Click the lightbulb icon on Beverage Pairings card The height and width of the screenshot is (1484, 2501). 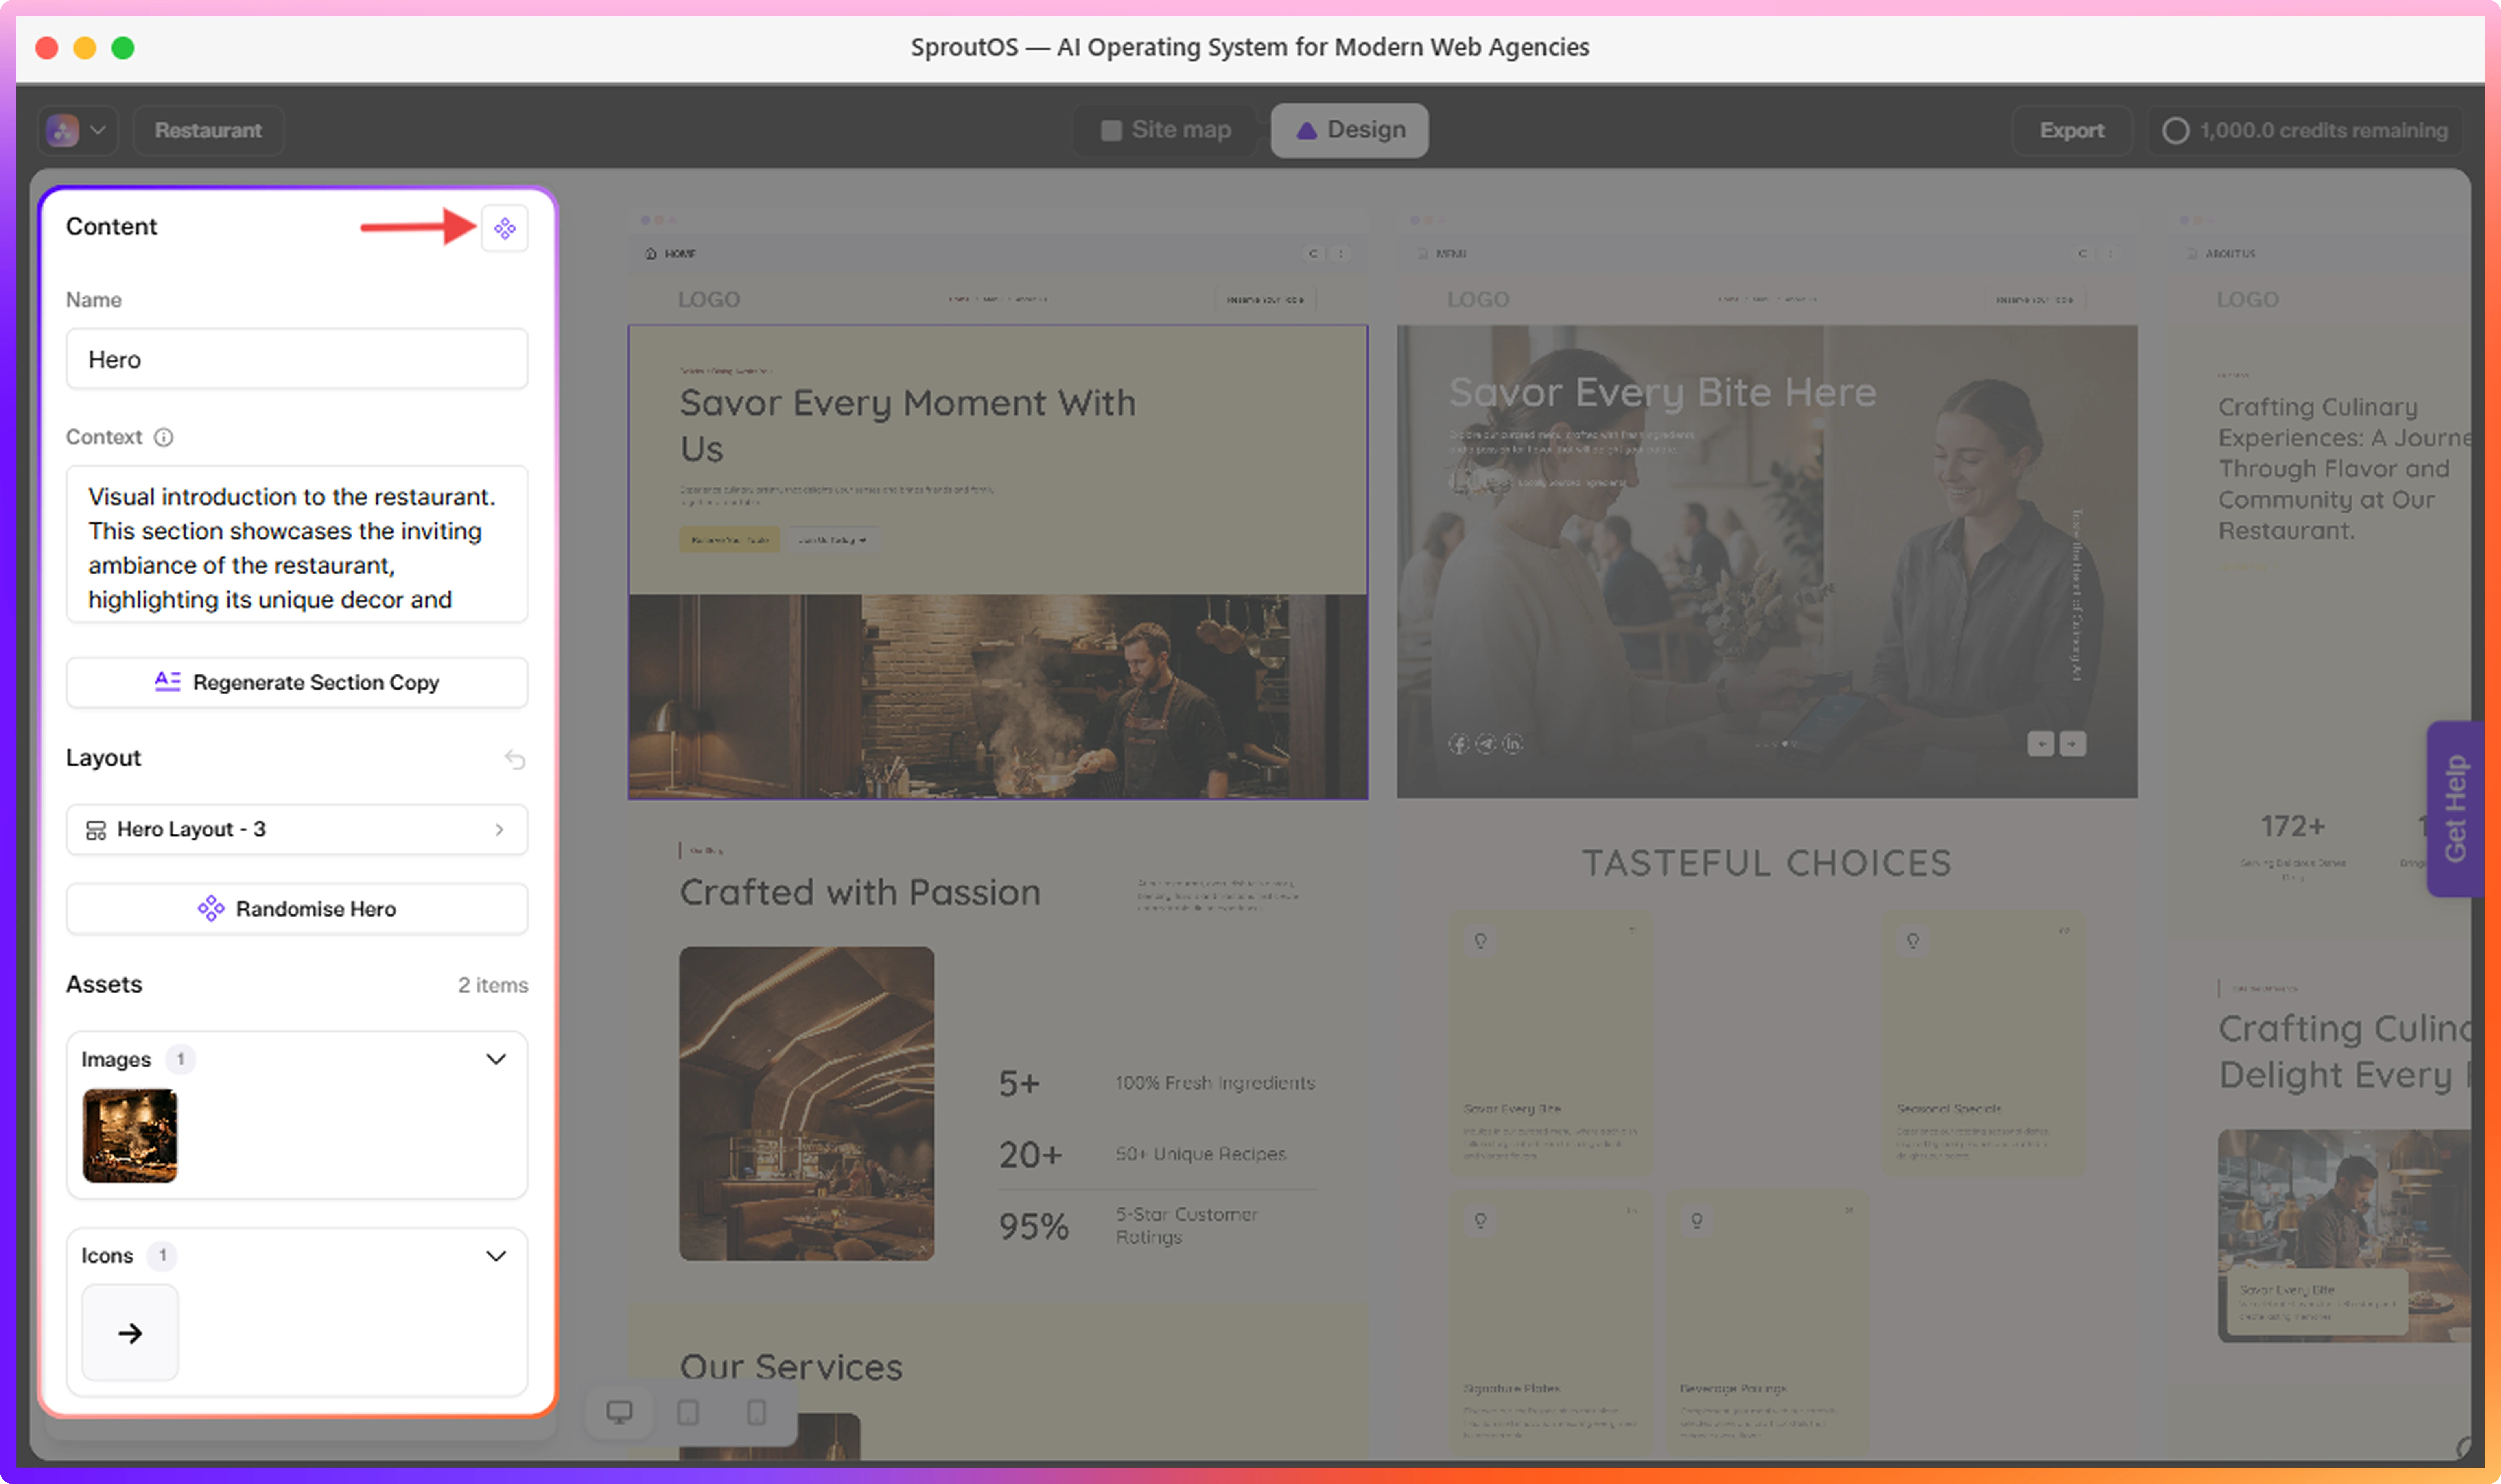(1697, 1221)
